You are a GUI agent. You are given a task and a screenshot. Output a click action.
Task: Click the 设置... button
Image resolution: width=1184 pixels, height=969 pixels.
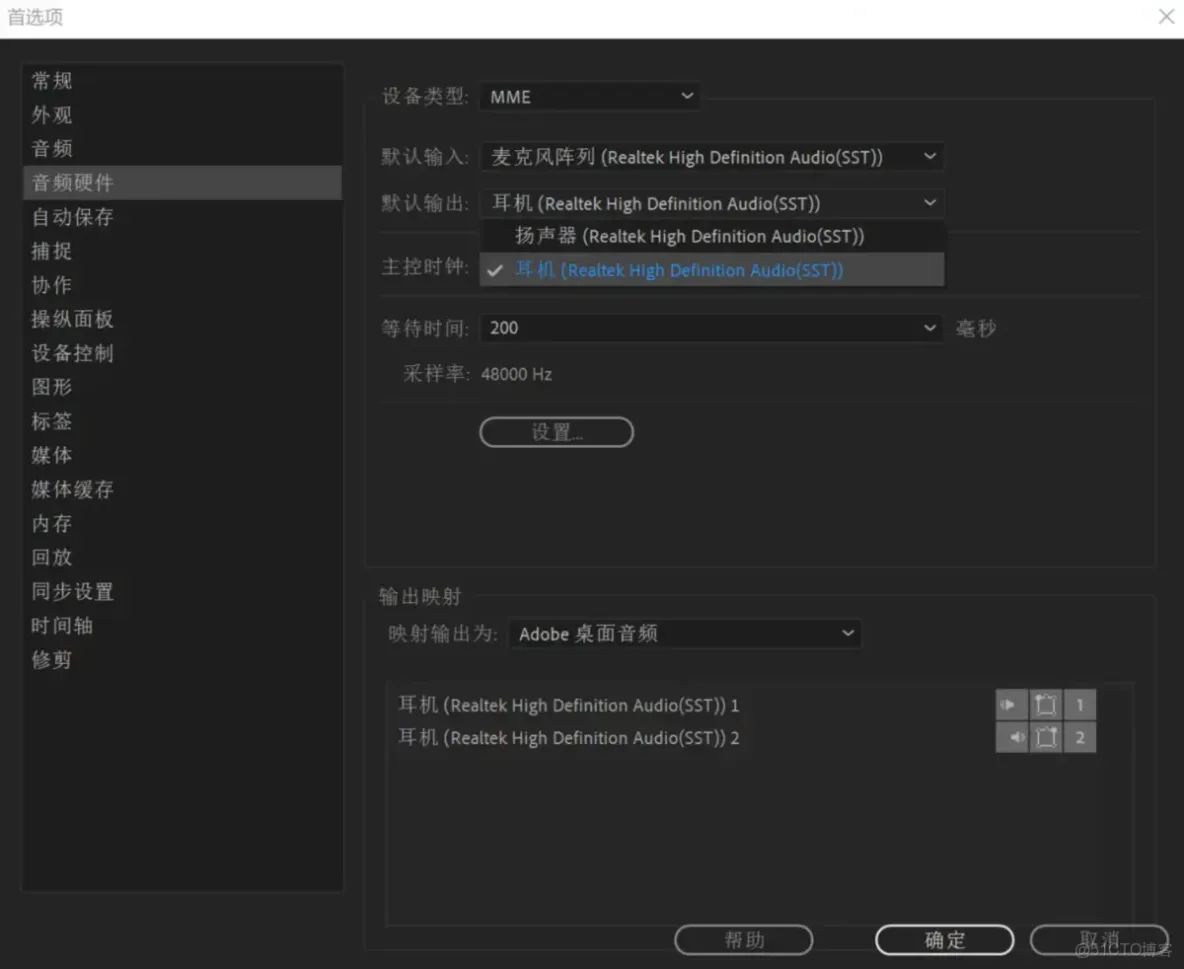[556, 432]
